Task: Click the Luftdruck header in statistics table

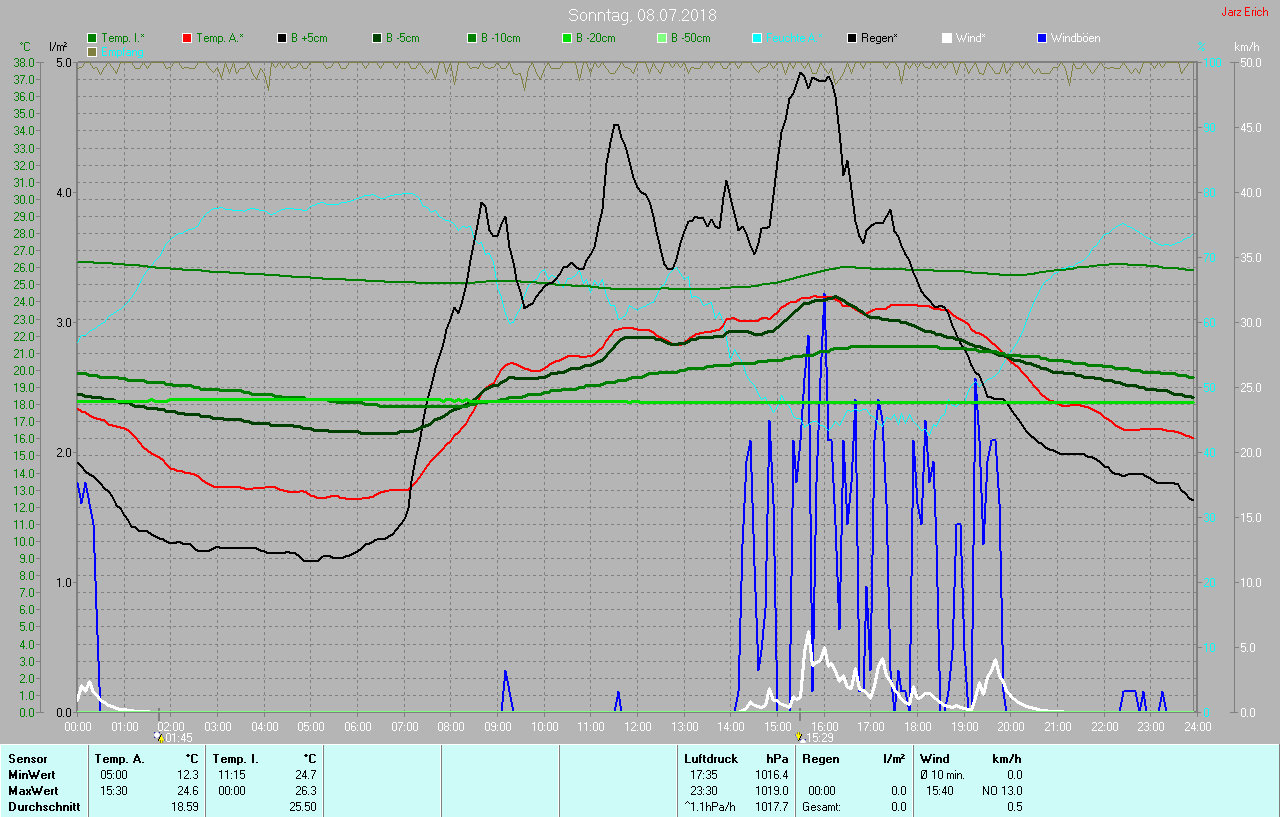Action: [710, 759]
